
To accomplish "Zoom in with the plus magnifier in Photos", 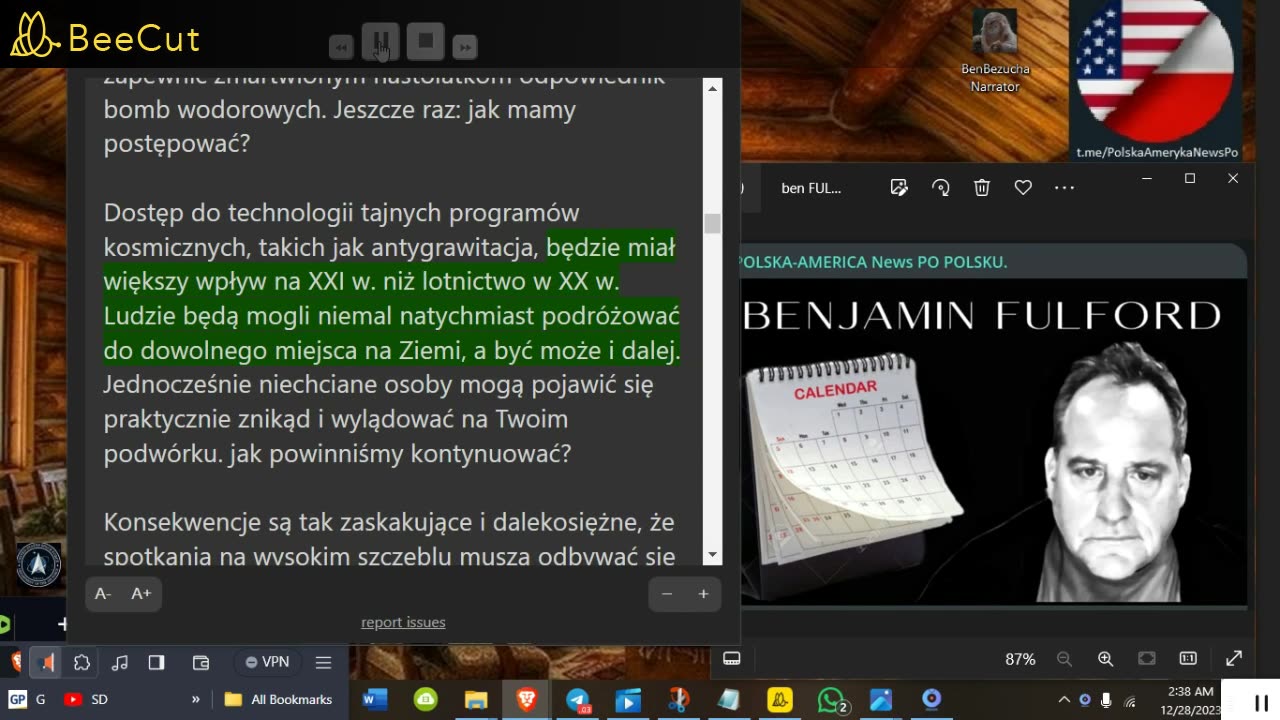I will [x=1105, y=658].
